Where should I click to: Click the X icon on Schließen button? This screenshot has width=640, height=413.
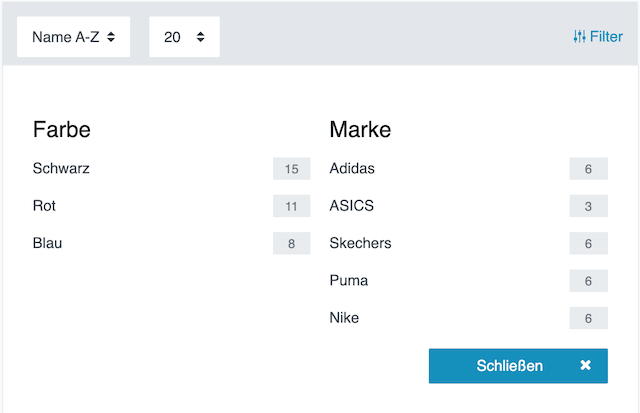(586, 366)
